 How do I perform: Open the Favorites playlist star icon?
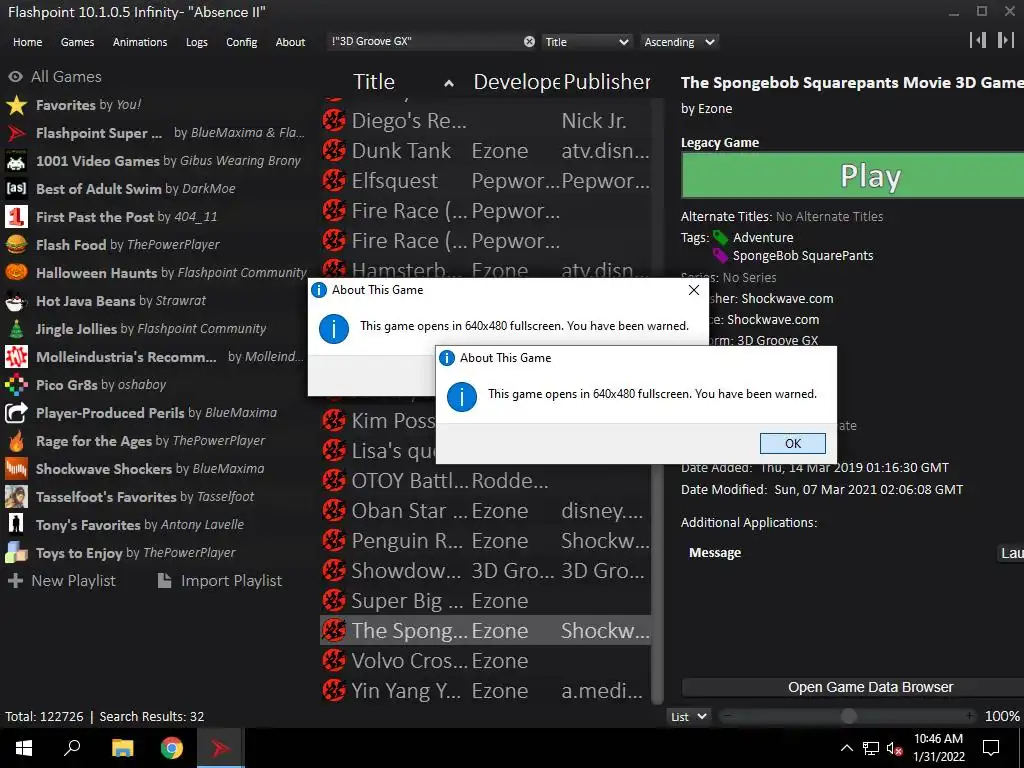click(x=16, y=105)
